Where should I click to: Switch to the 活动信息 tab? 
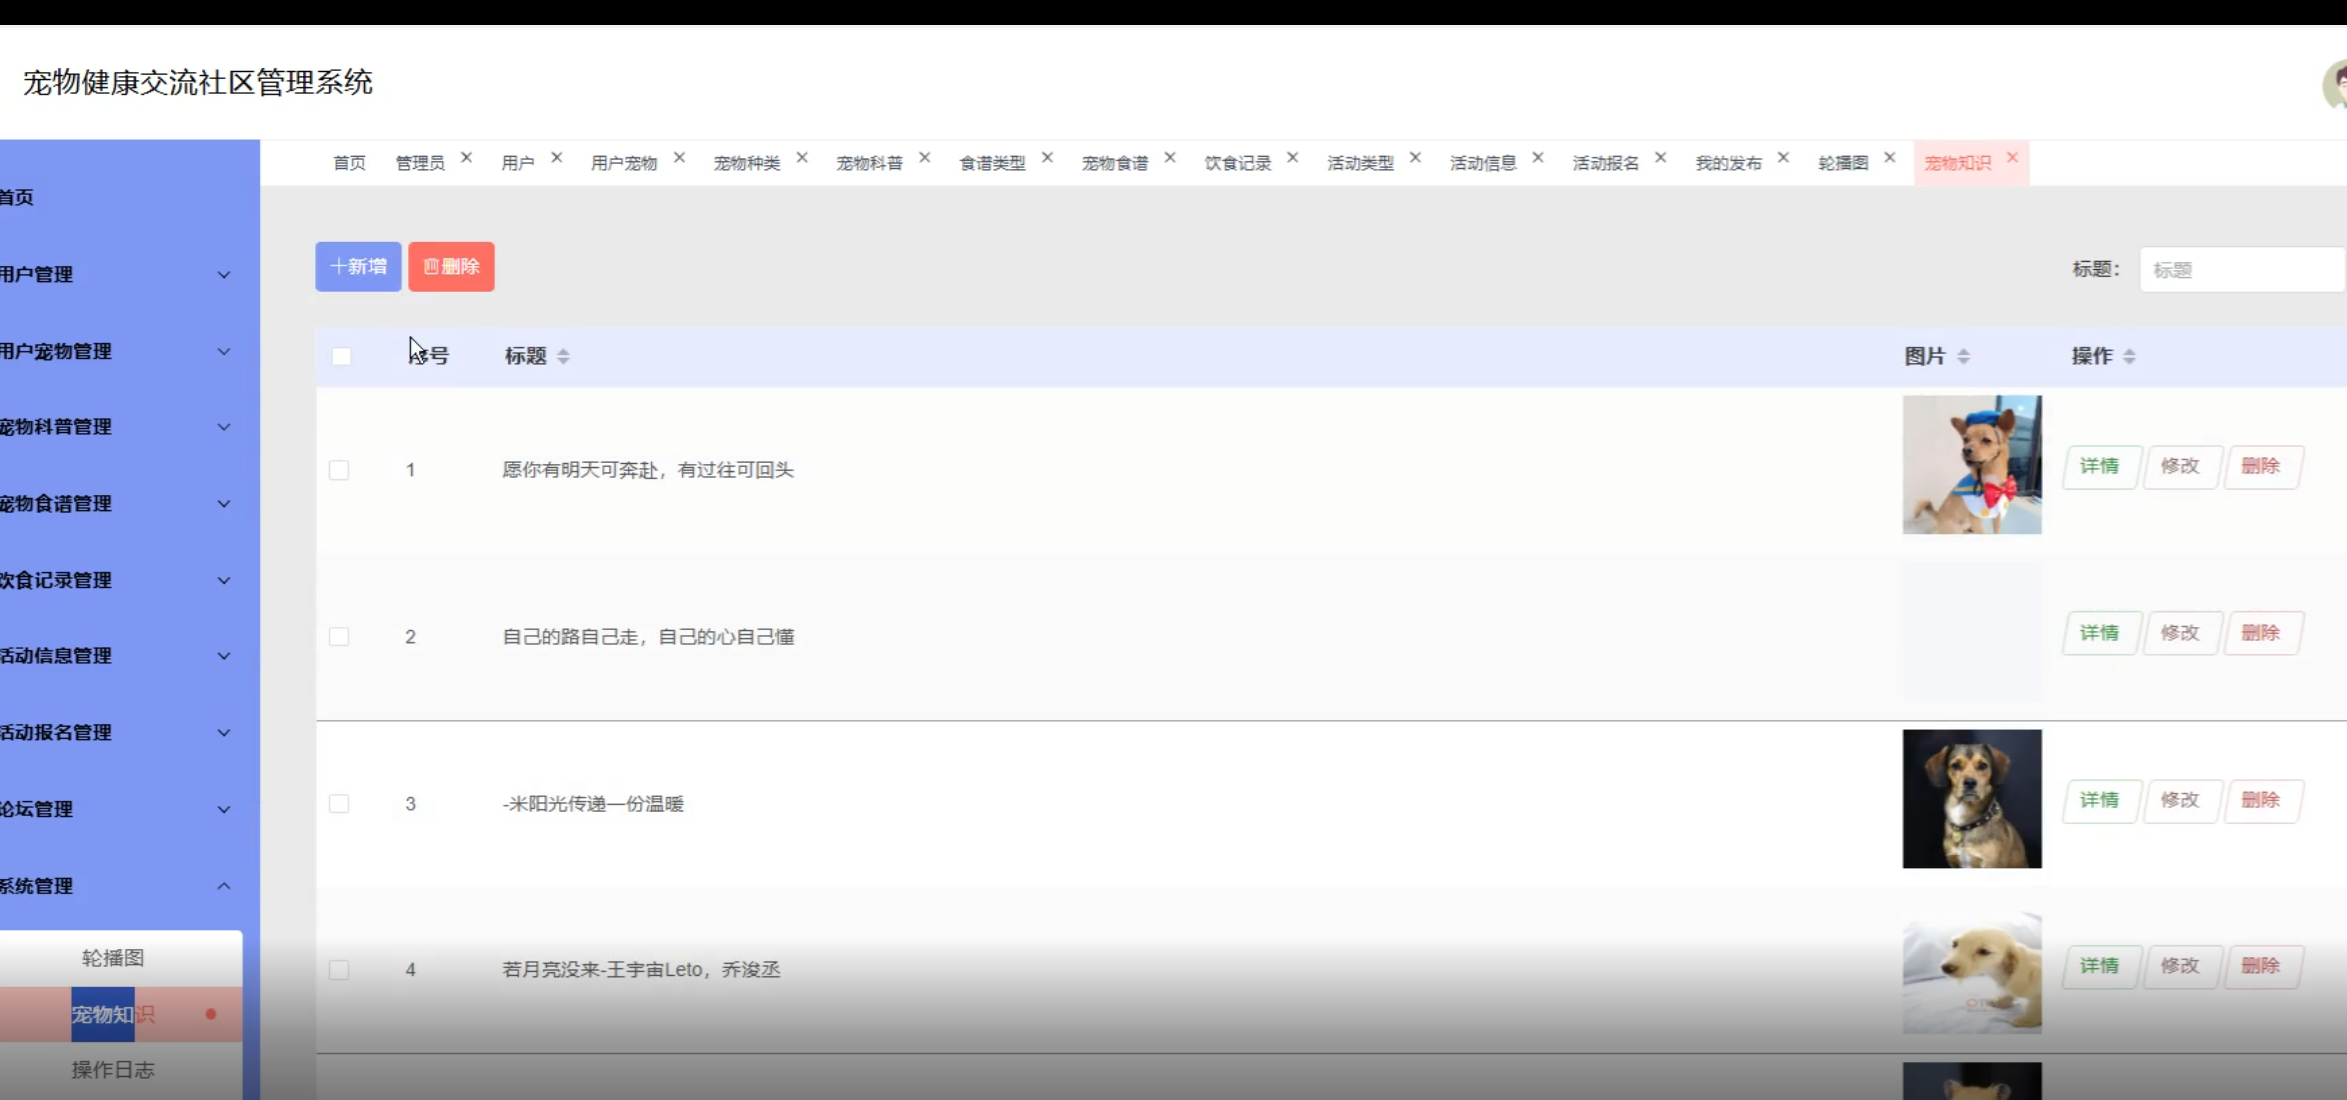(1483, 163)
